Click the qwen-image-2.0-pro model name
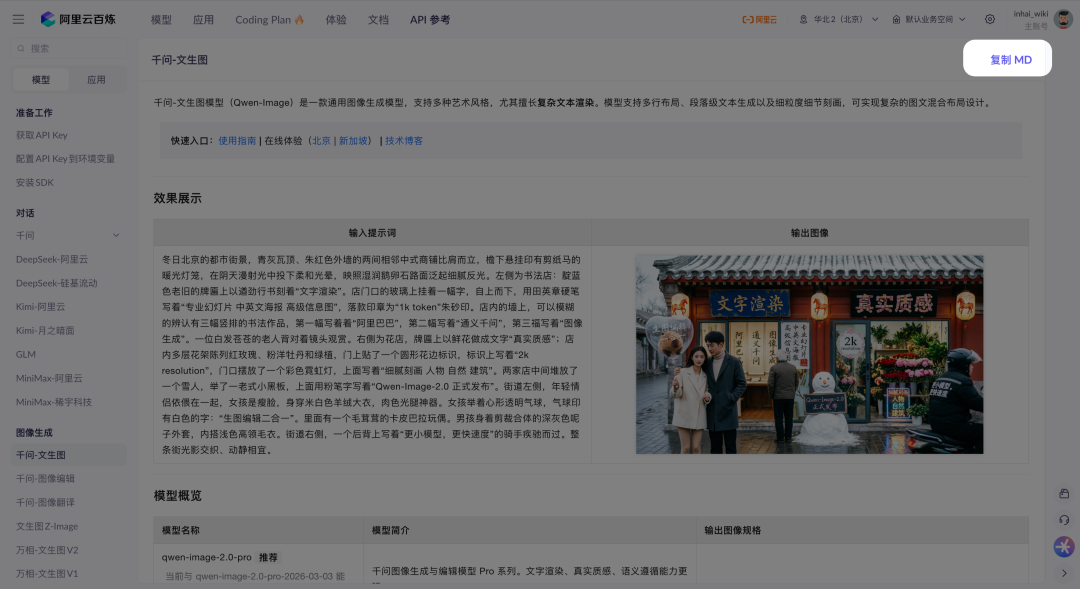 pos(207,557)
